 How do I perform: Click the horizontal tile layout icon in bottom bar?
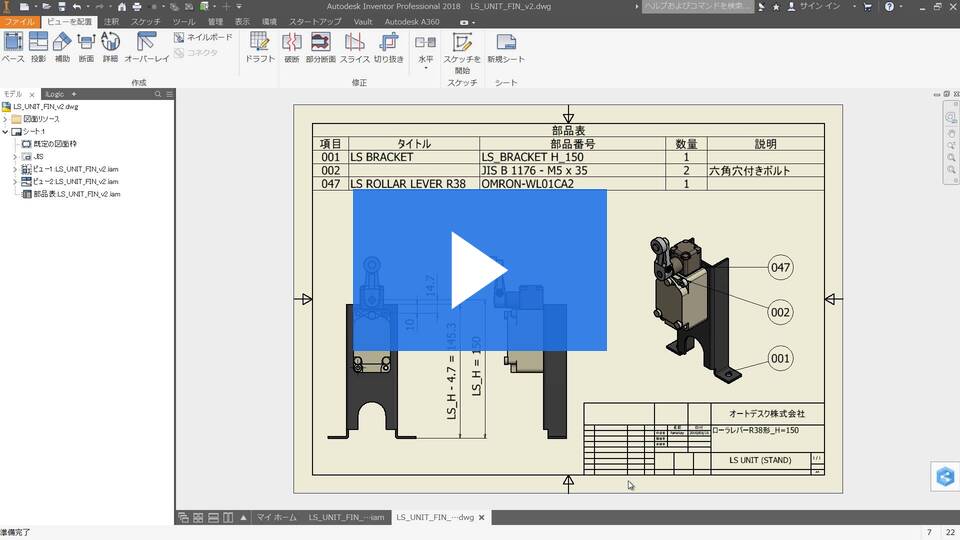[x=213, y=517]
